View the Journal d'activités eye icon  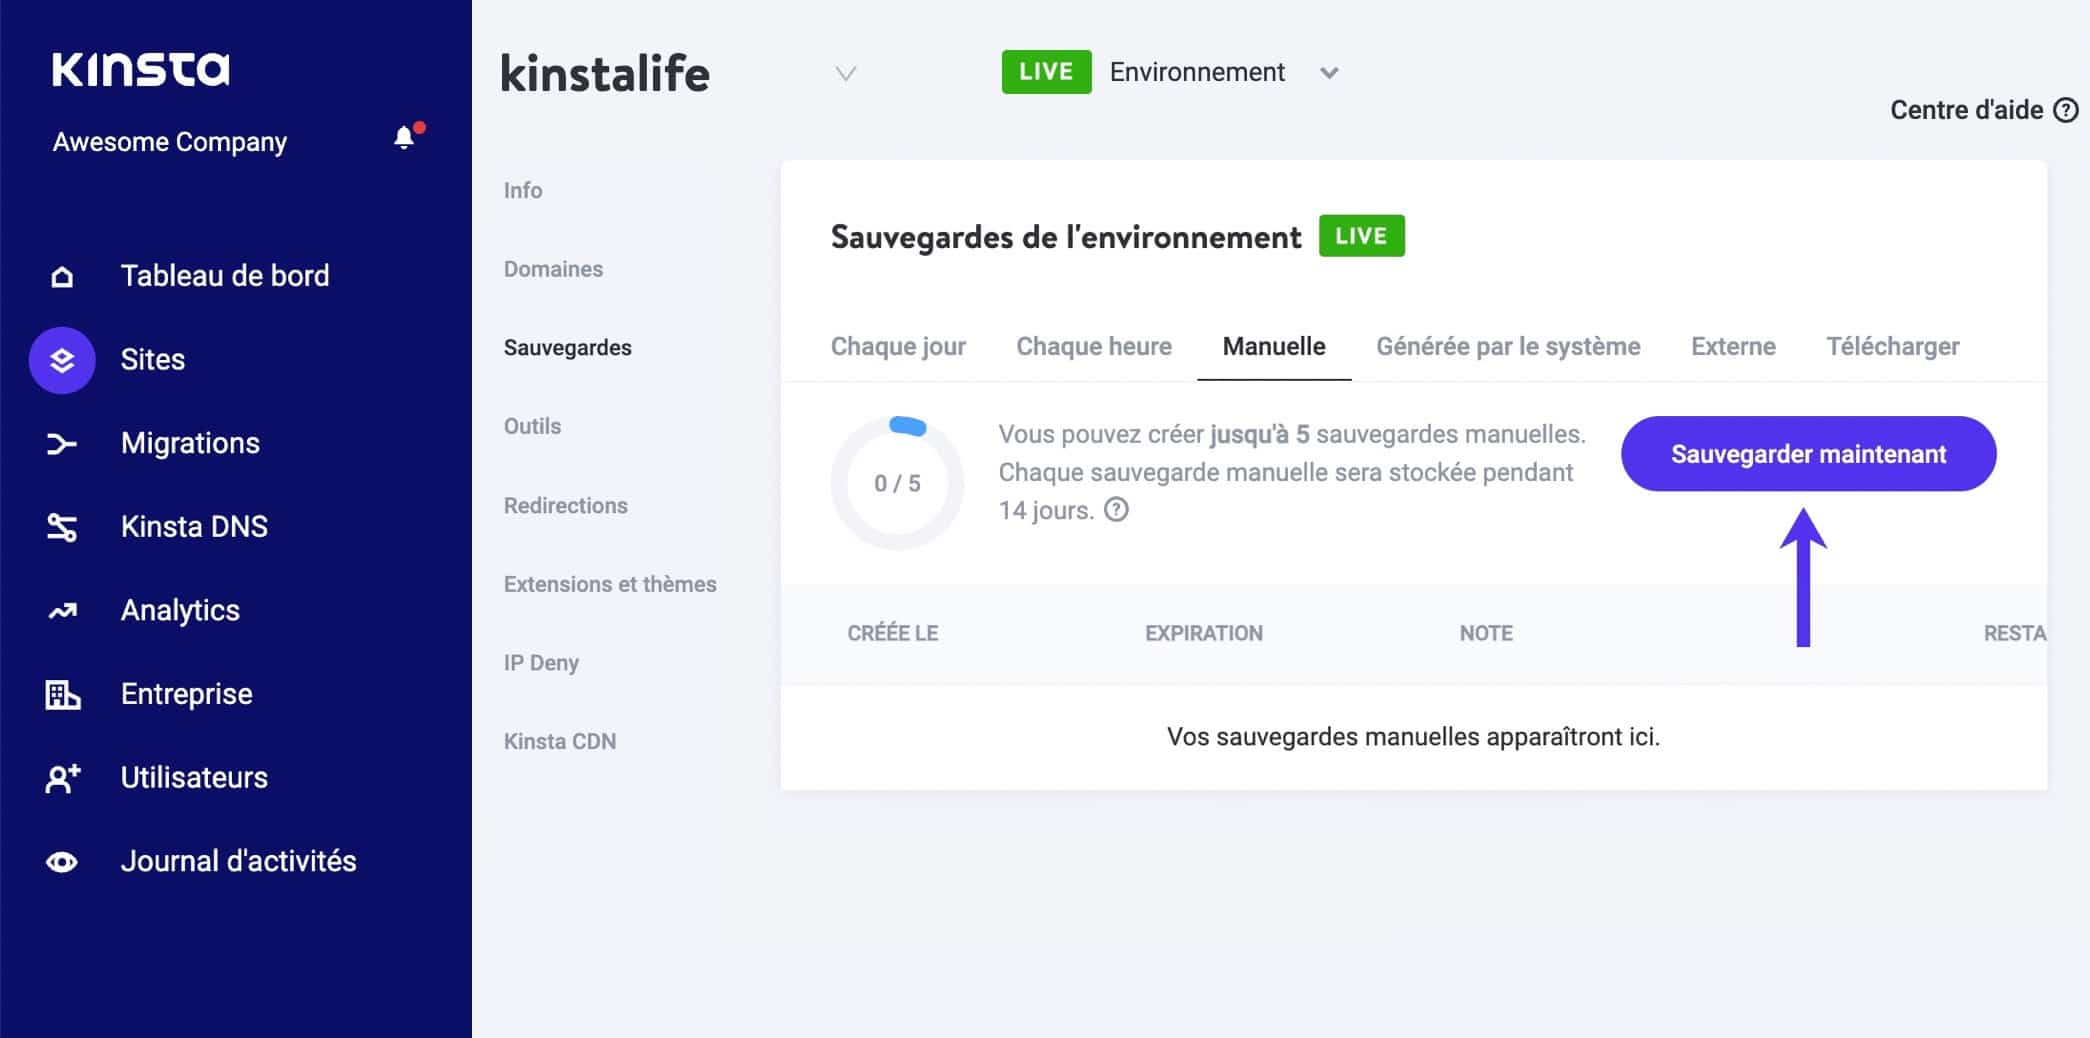point(62,861)
